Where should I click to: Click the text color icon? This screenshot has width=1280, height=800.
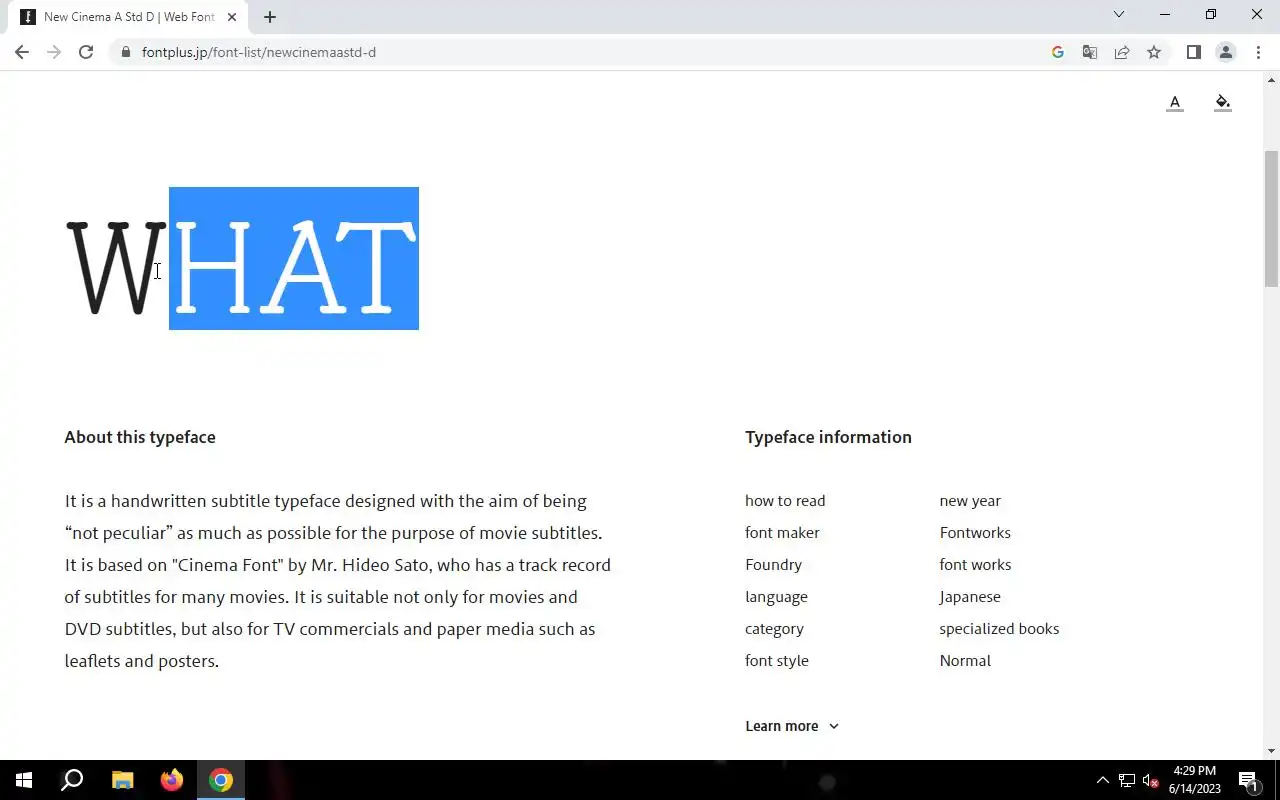(x=1175, y=102)
